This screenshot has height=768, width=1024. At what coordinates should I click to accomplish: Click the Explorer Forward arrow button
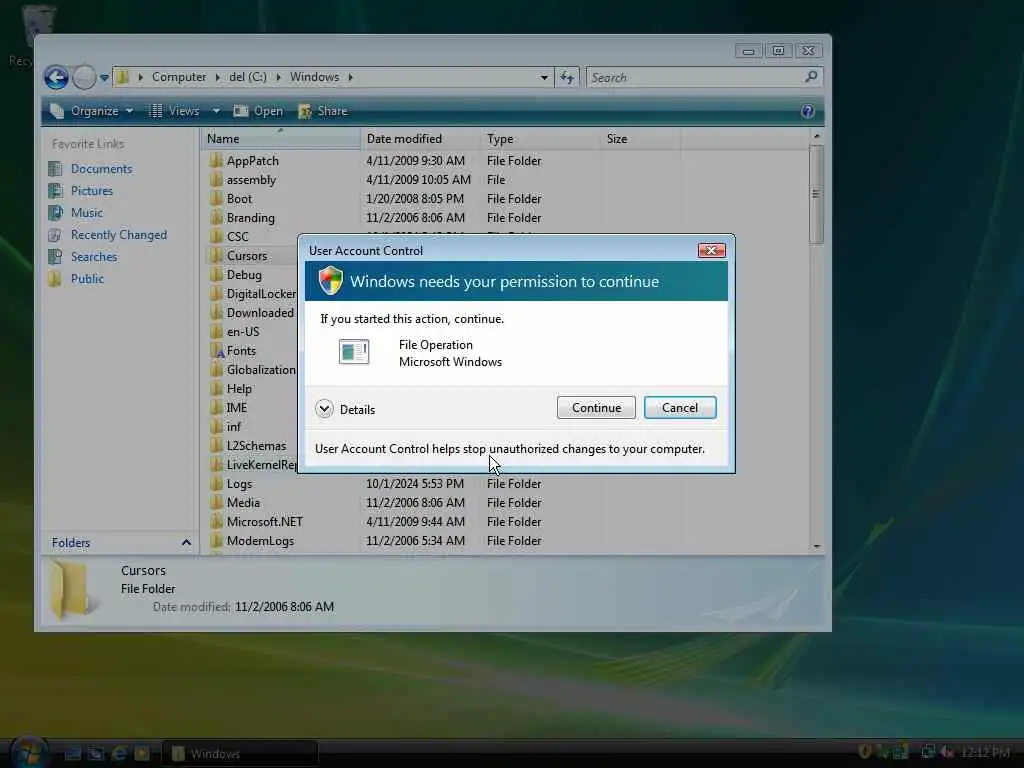coord(84,77)
